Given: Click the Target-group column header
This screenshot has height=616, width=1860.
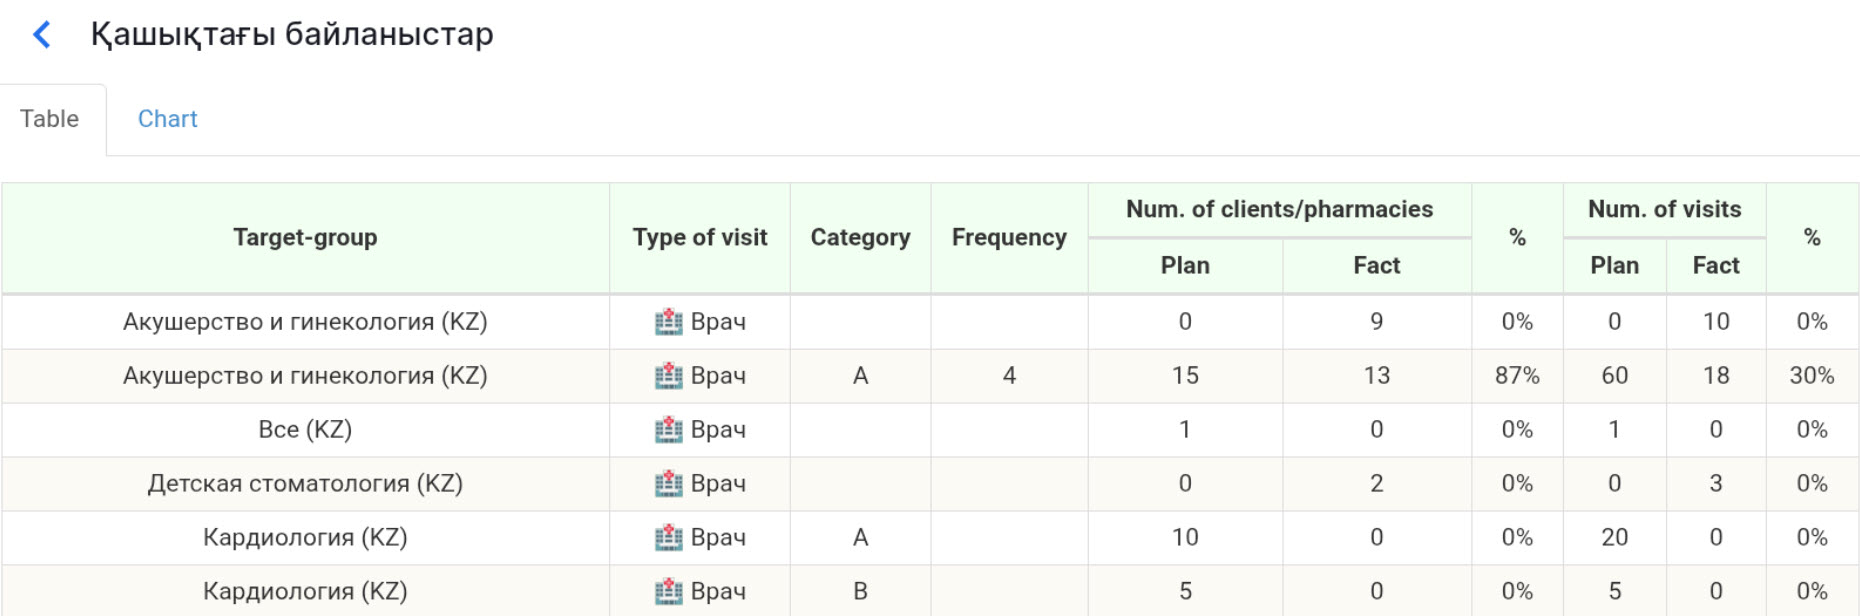Looking at the screenshot, I should (x=305, y=238).
